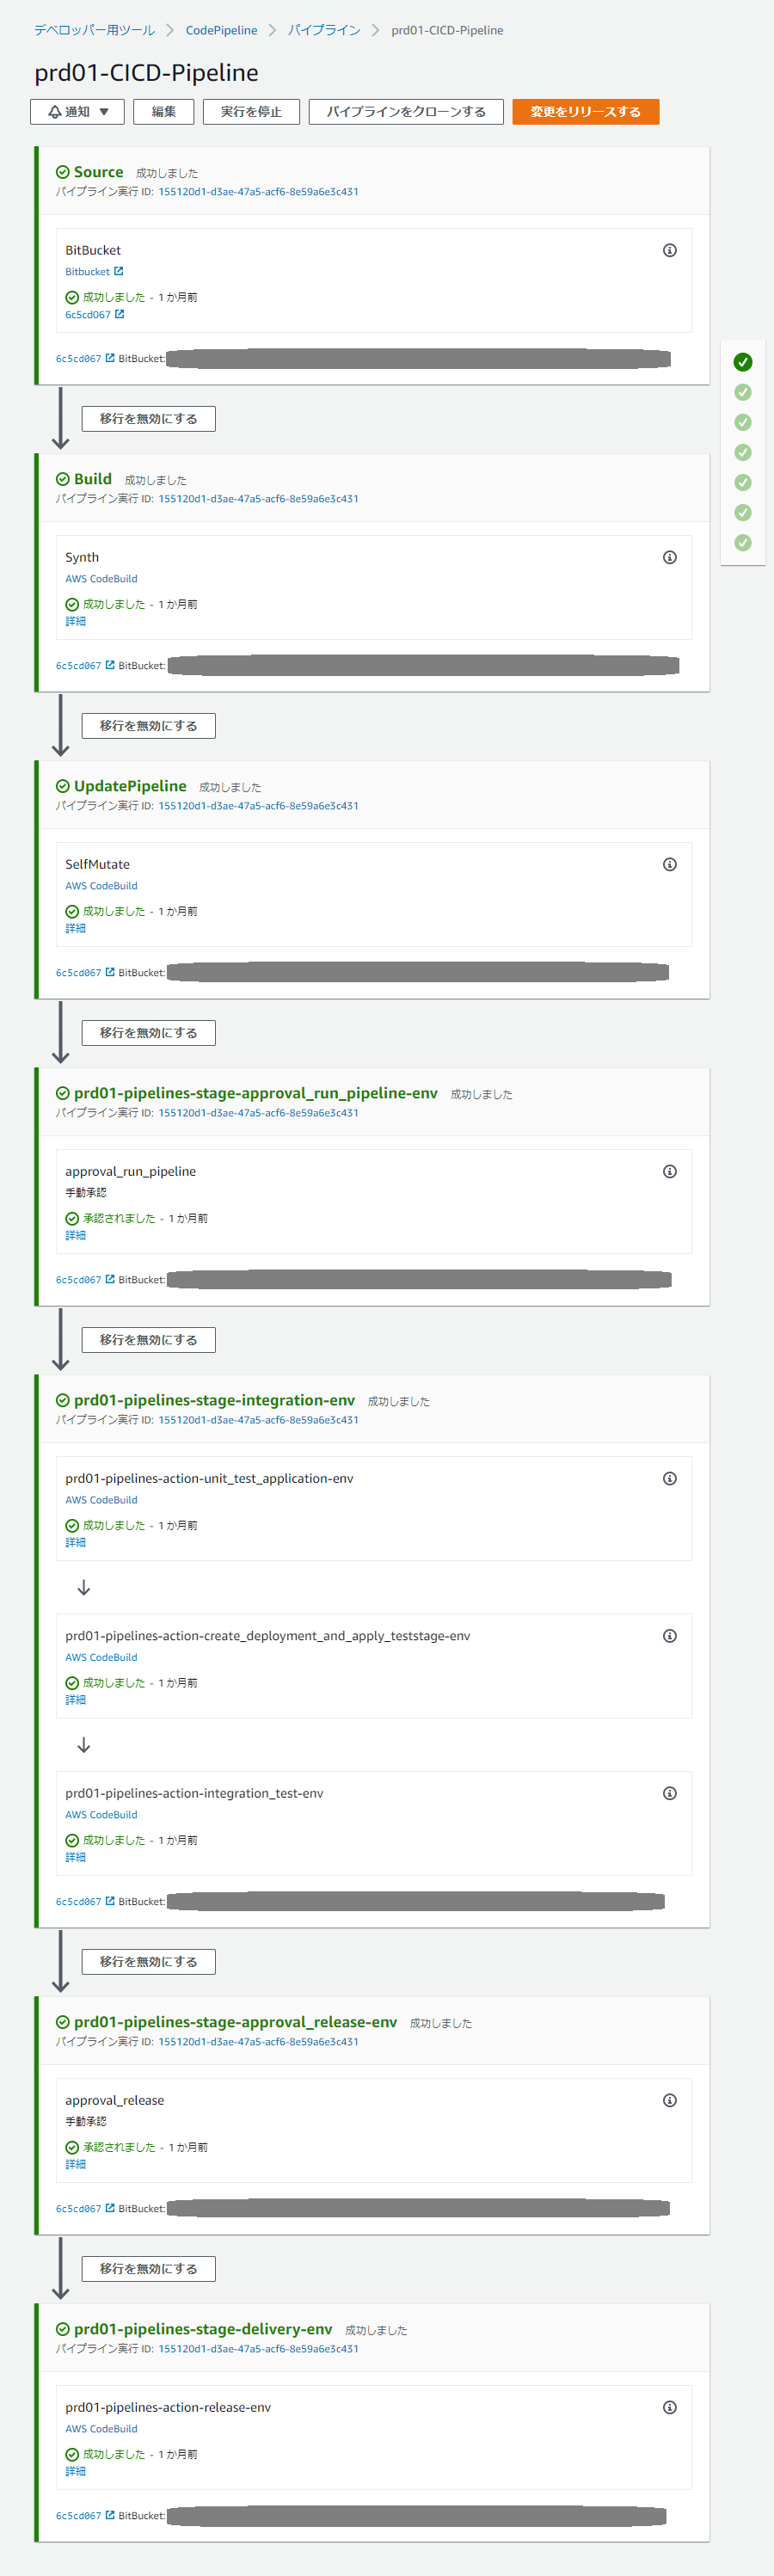Screen dimensions: 774x2576
Task: Jump to last stage in status navigator
Action: (x=742, y=543)
